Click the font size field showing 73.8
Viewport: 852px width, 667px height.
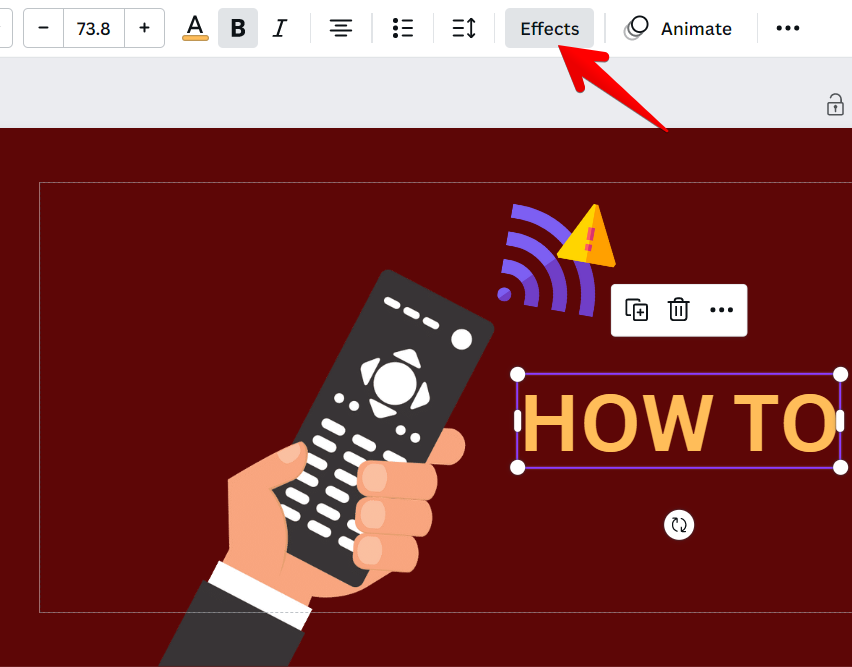pyautogui.click(x=93, y=28)
